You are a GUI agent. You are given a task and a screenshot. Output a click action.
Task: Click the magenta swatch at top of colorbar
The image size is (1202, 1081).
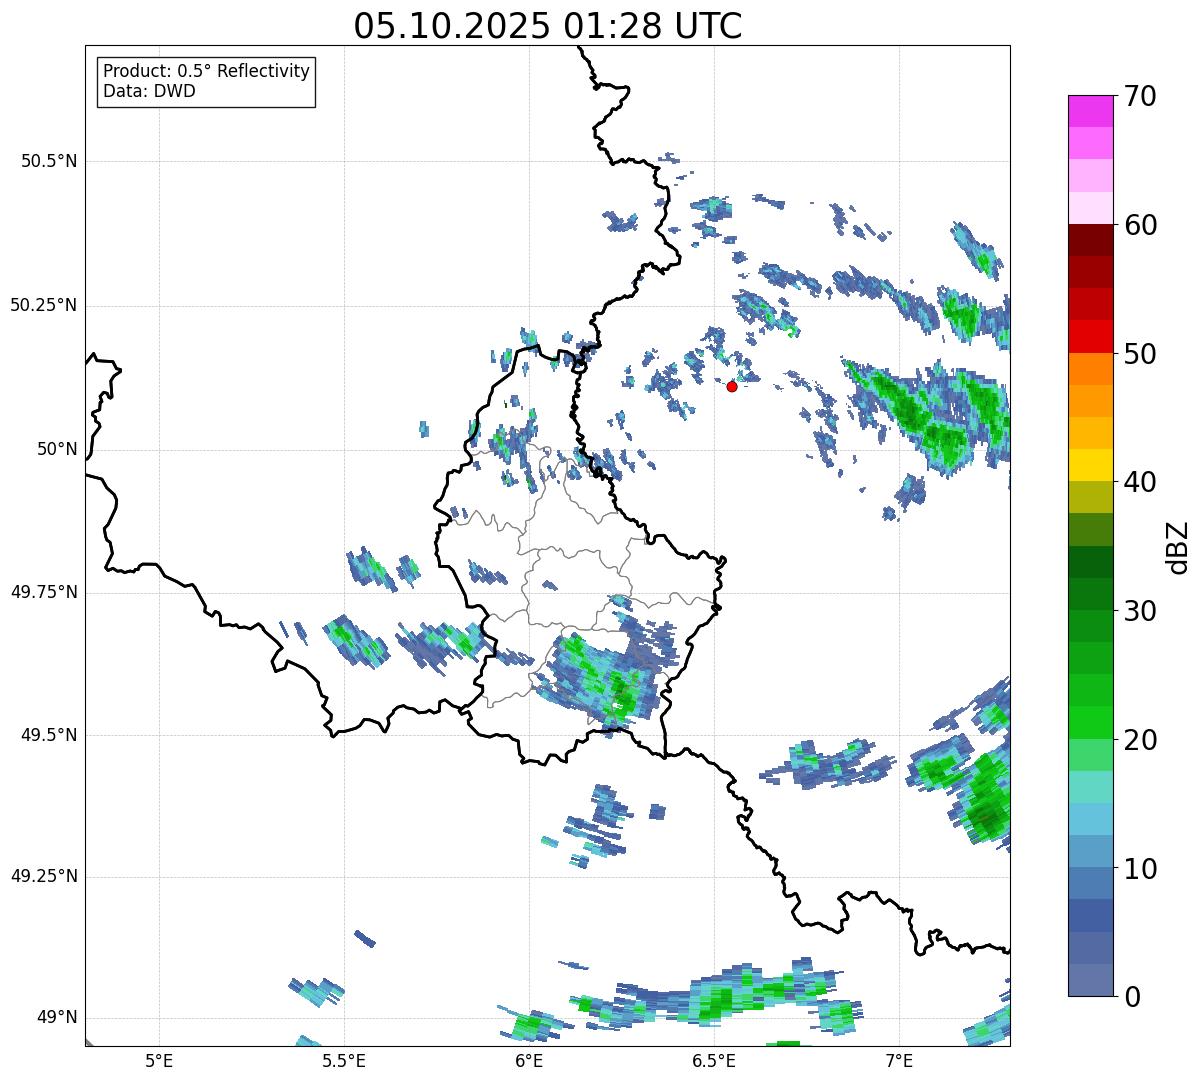[x=1091, y=111]
